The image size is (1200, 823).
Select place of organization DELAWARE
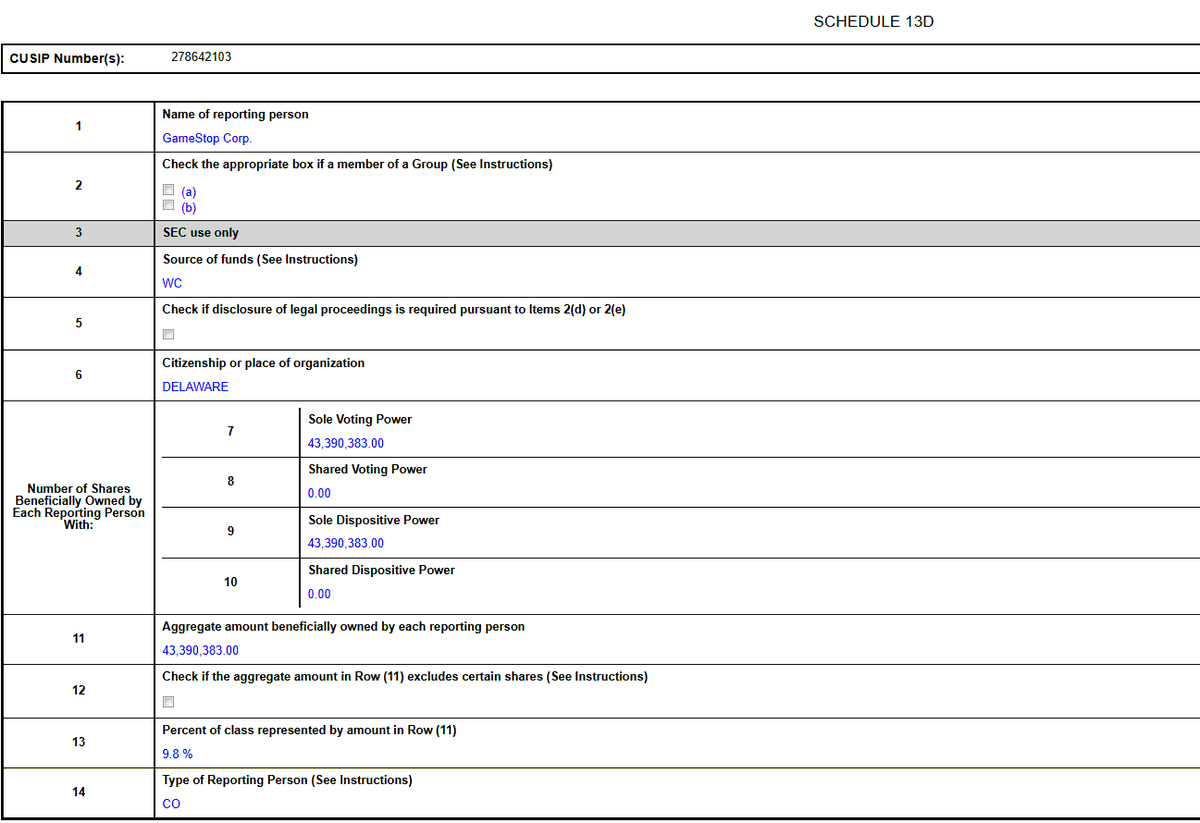pyautogui.click(x=195, y=387)
